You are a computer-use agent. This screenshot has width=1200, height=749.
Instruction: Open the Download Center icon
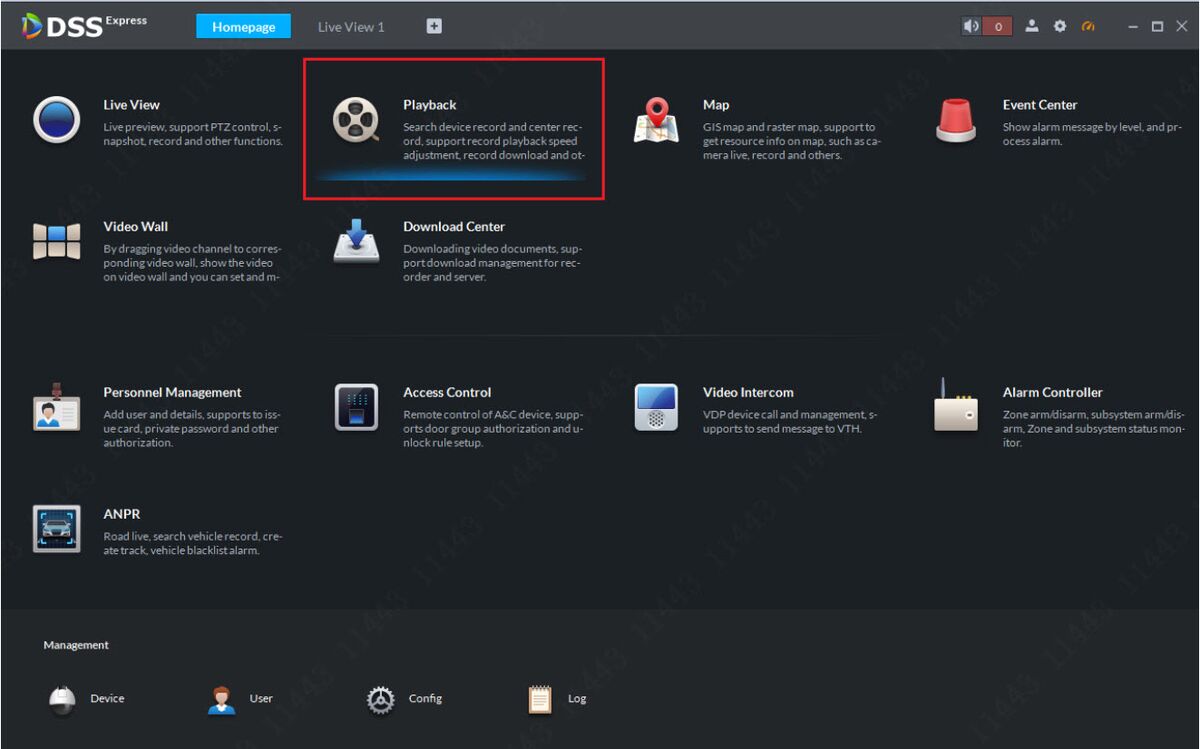(356, 241)
